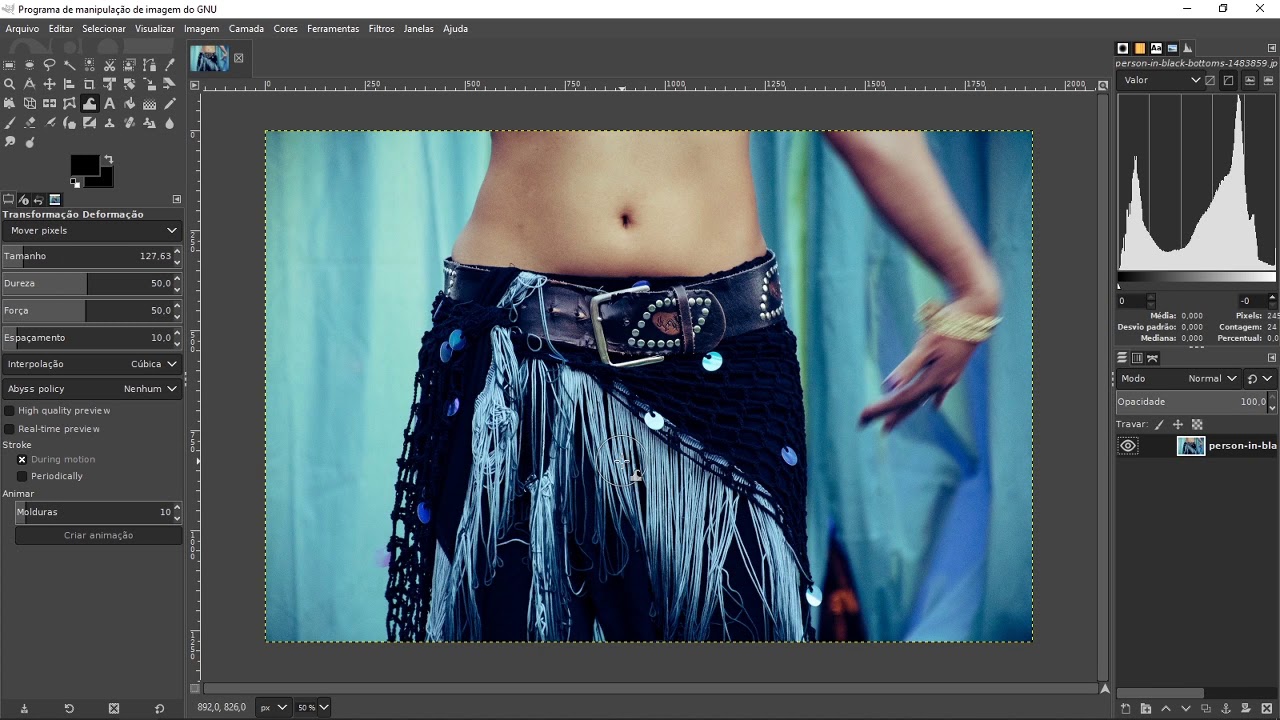Select the 3D Transform cube tool
This screenshot has width=1280, height=720.
point(29,103)
